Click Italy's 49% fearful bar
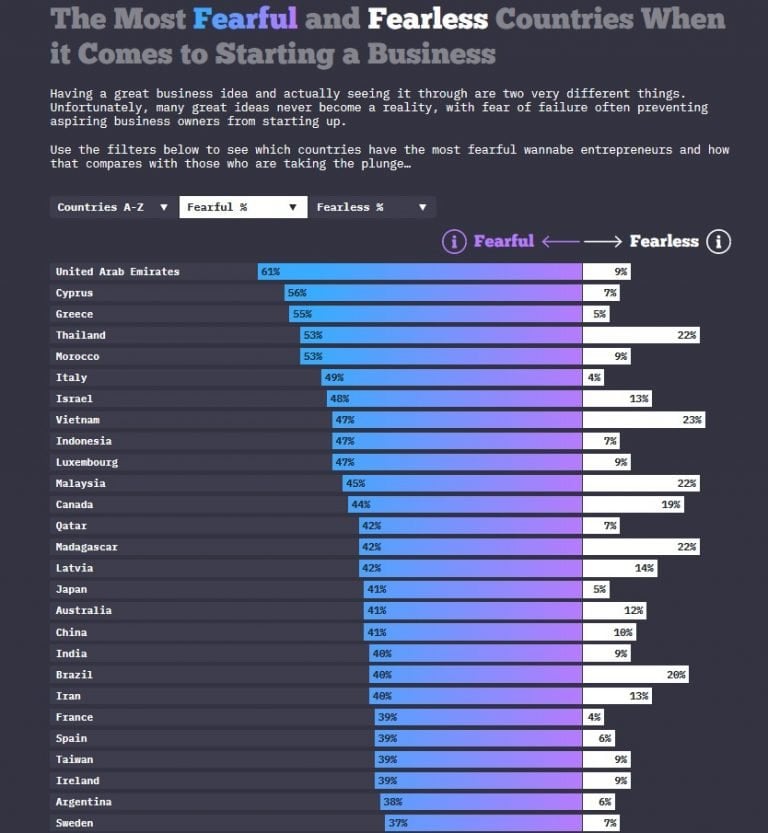Viewport: 768px width, 833px height. [451, 377]
